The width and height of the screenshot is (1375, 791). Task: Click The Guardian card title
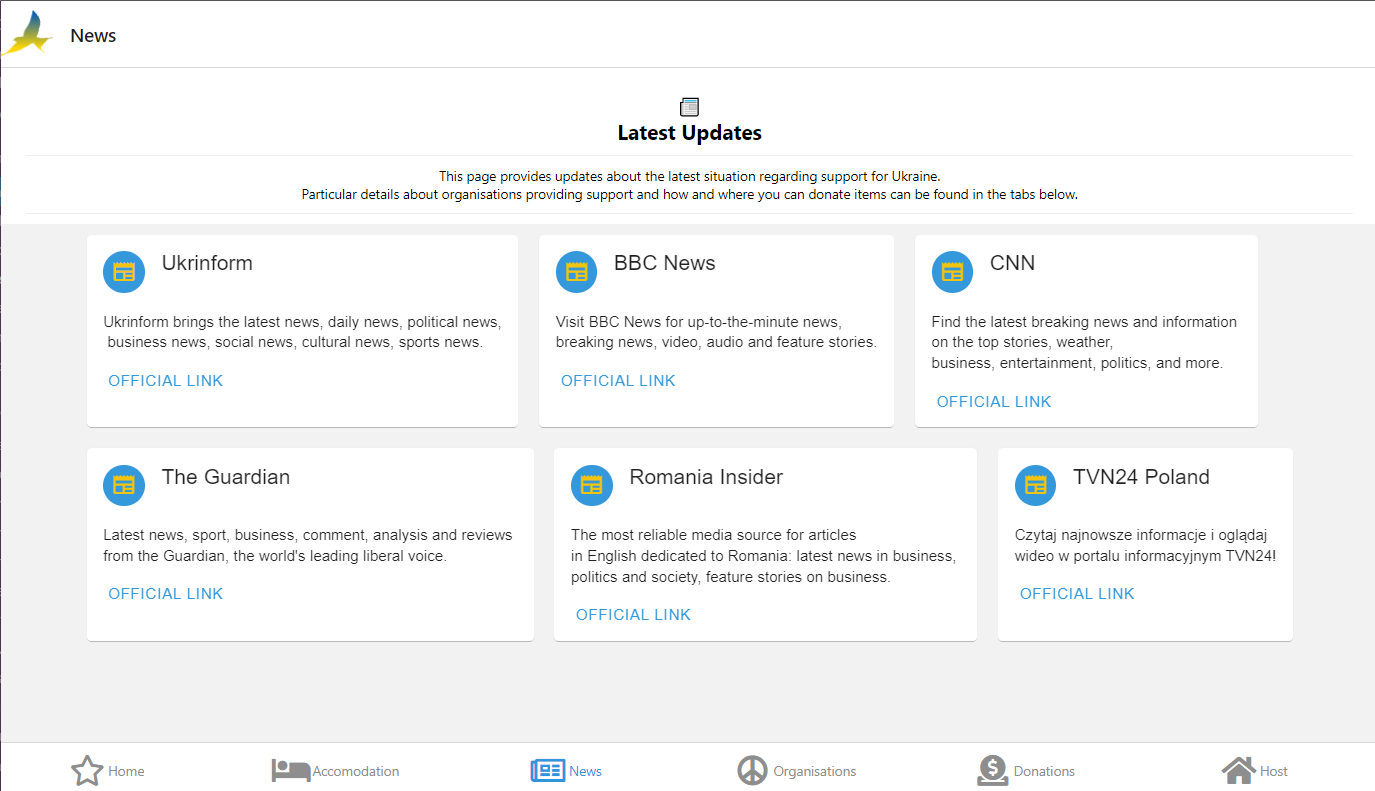pyautogui.click(x=226, y=477)
